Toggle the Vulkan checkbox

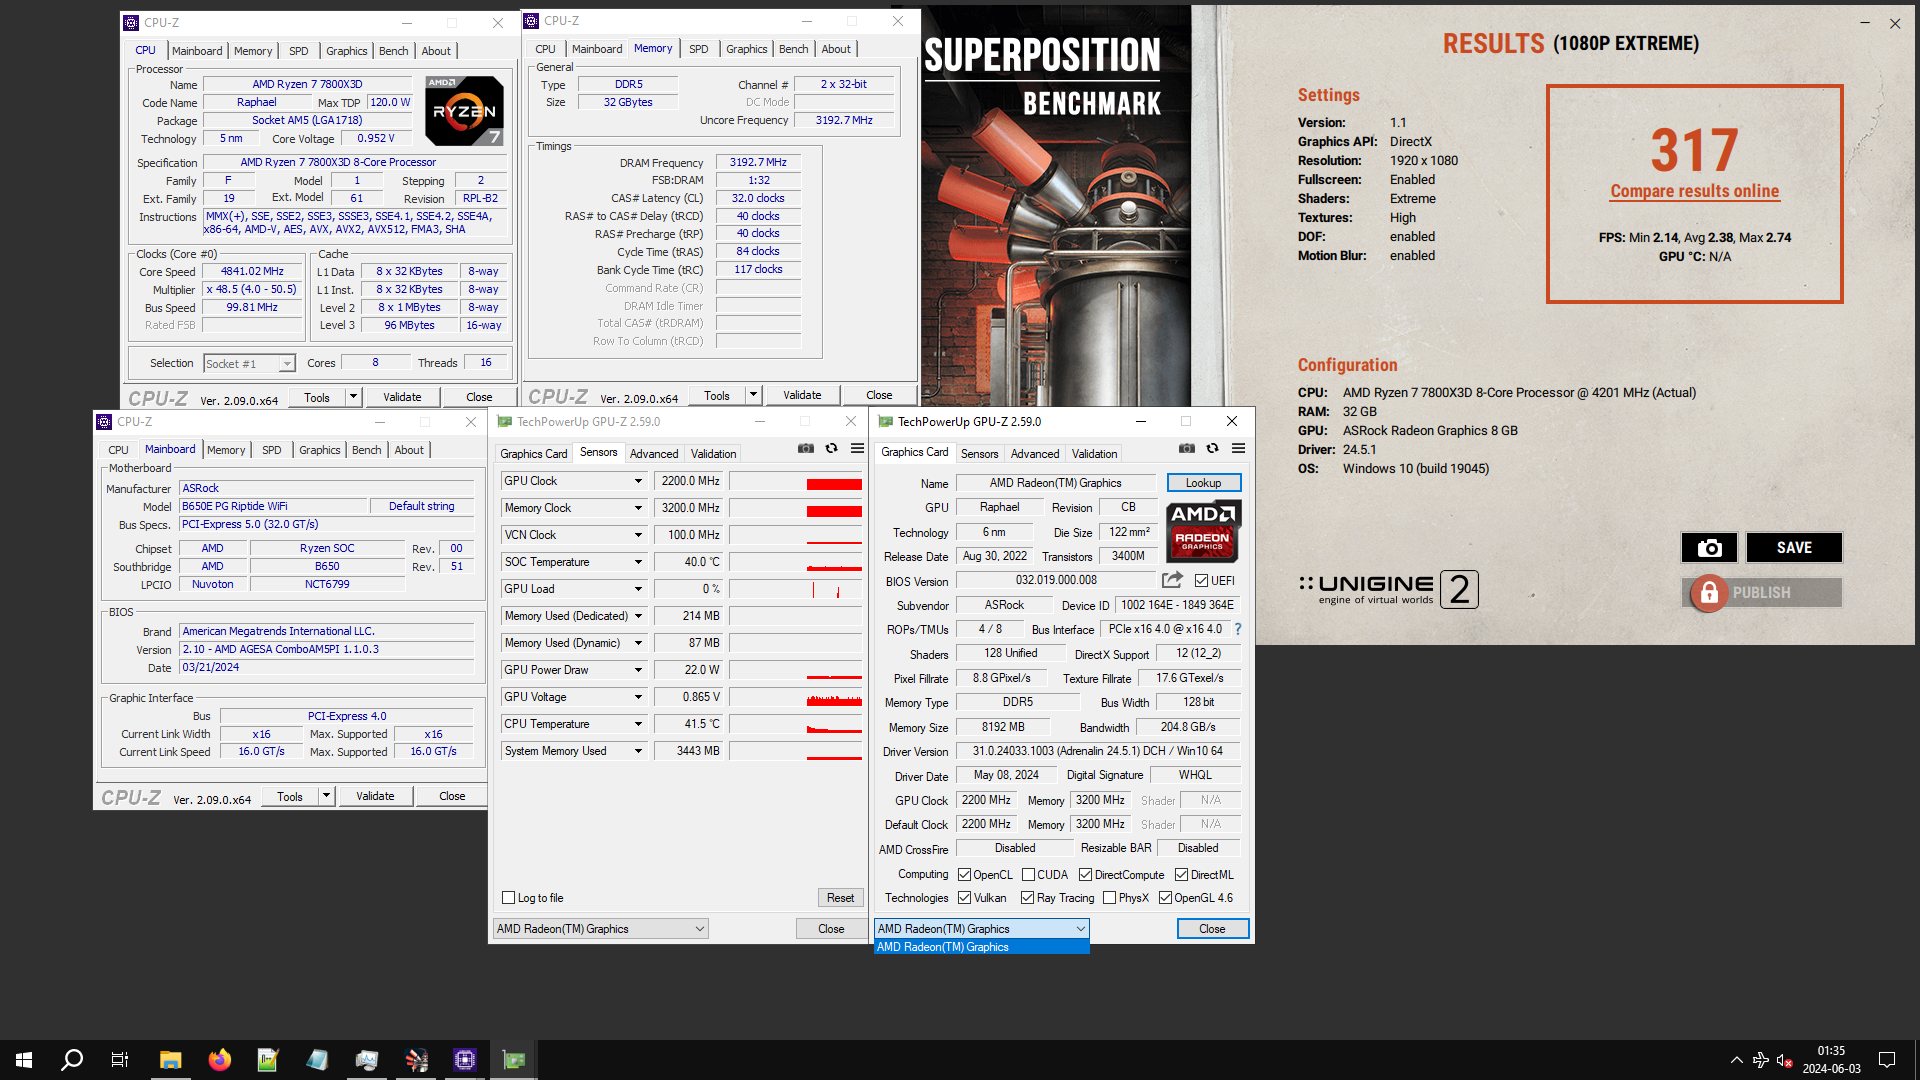click(x=964, y=898)
